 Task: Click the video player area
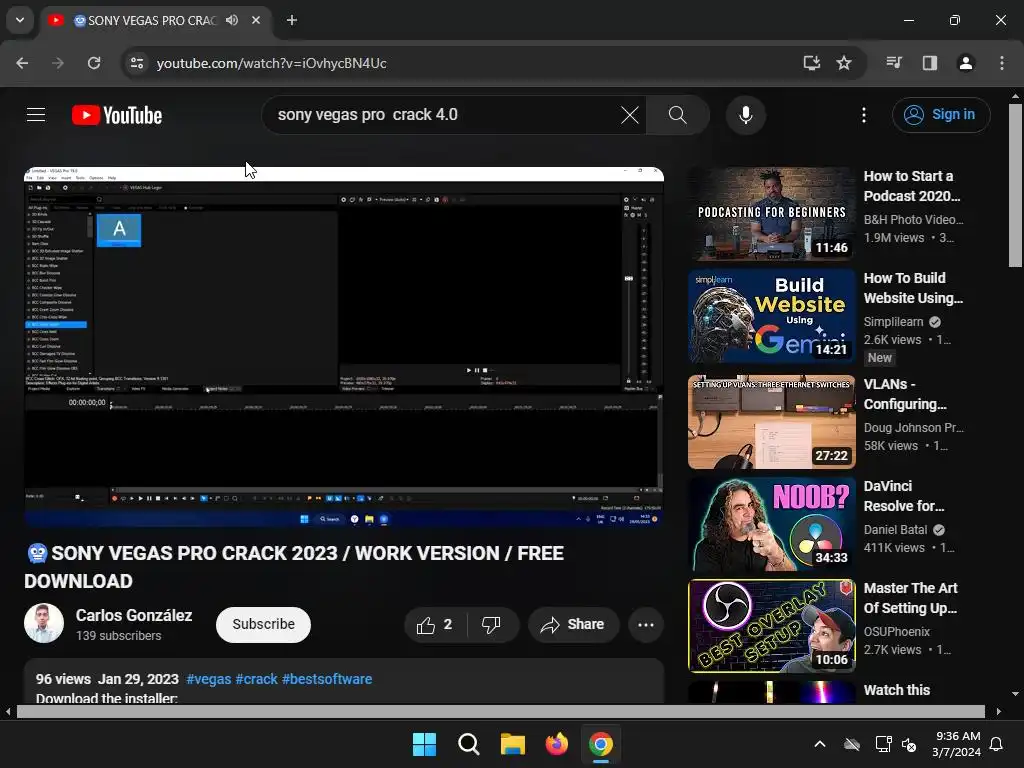344,347
